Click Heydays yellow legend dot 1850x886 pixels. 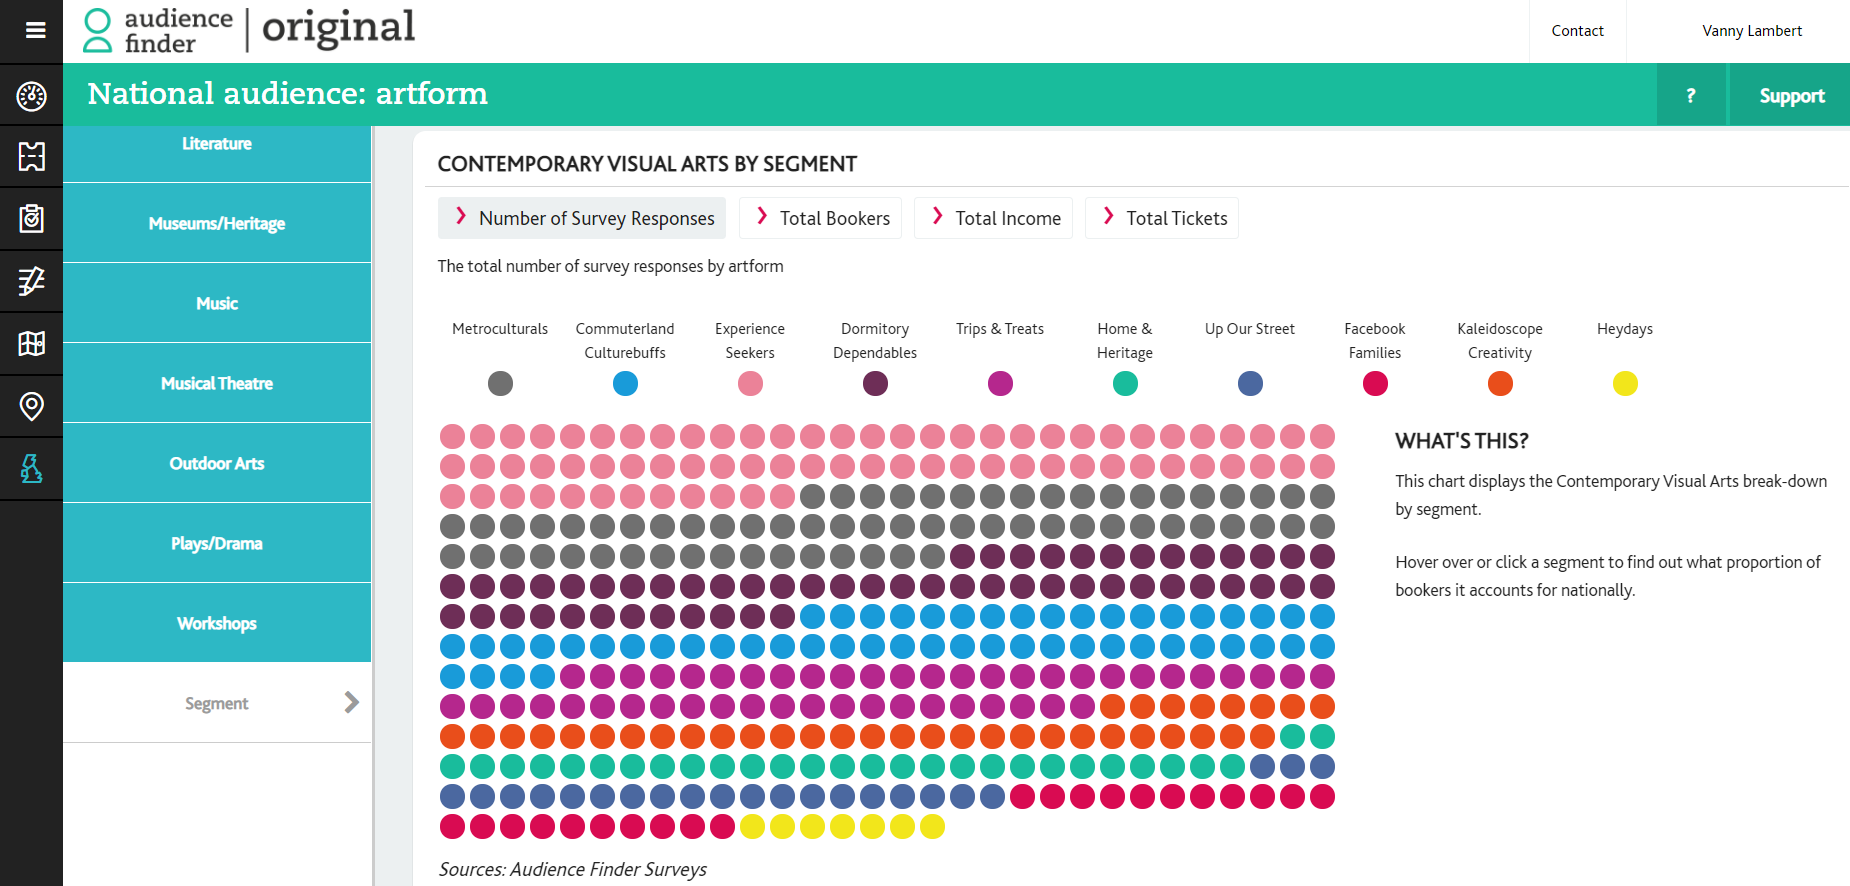tap(1625, 383)
